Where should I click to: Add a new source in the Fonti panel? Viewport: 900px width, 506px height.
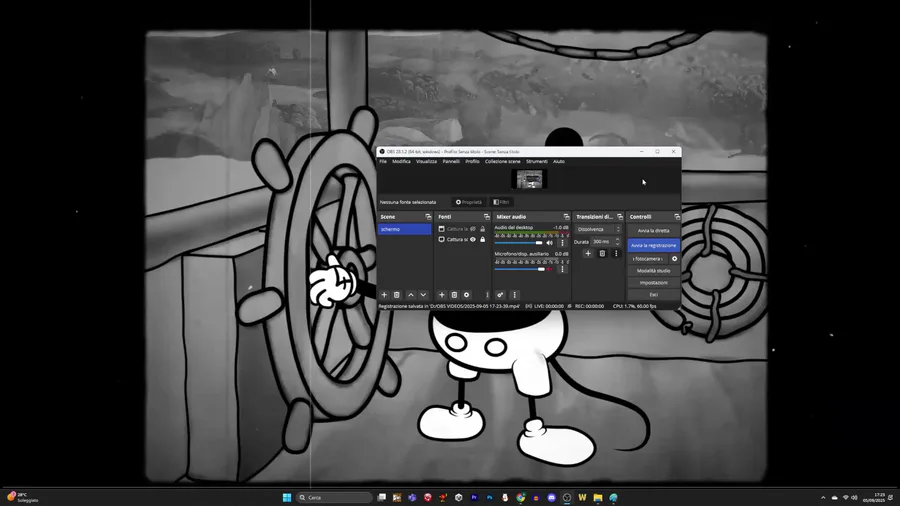[441, 295]
